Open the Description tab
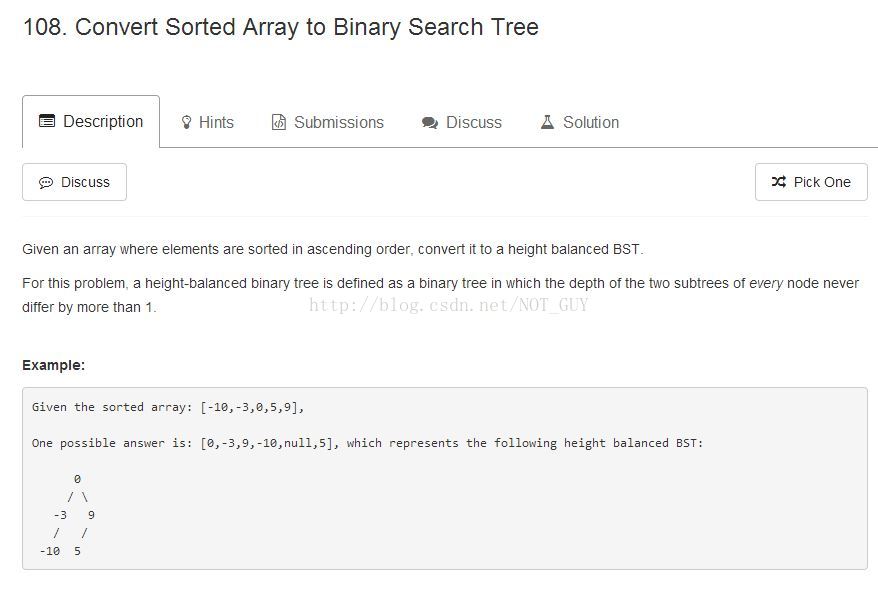878x589 pixels. 91,121
